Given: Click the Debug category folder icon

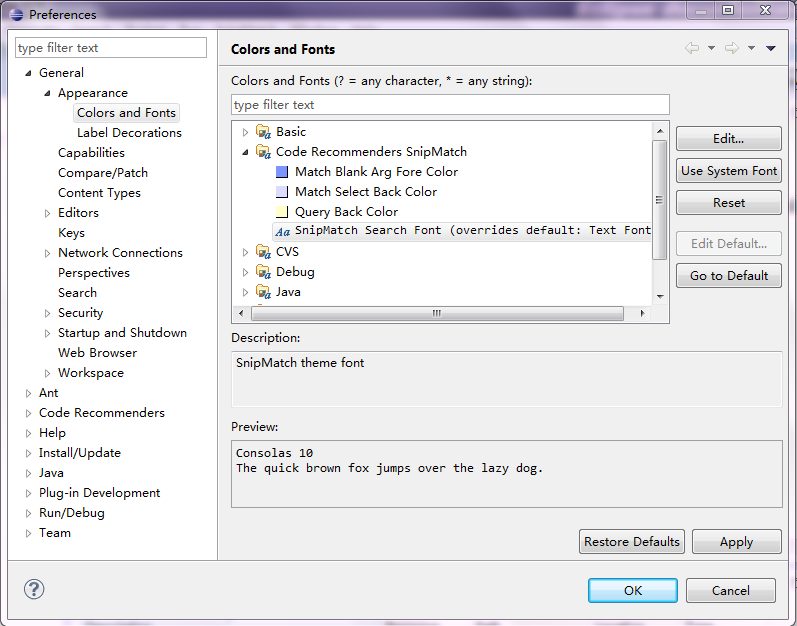Looking at the screenshot, I should [x=263, y=272].
